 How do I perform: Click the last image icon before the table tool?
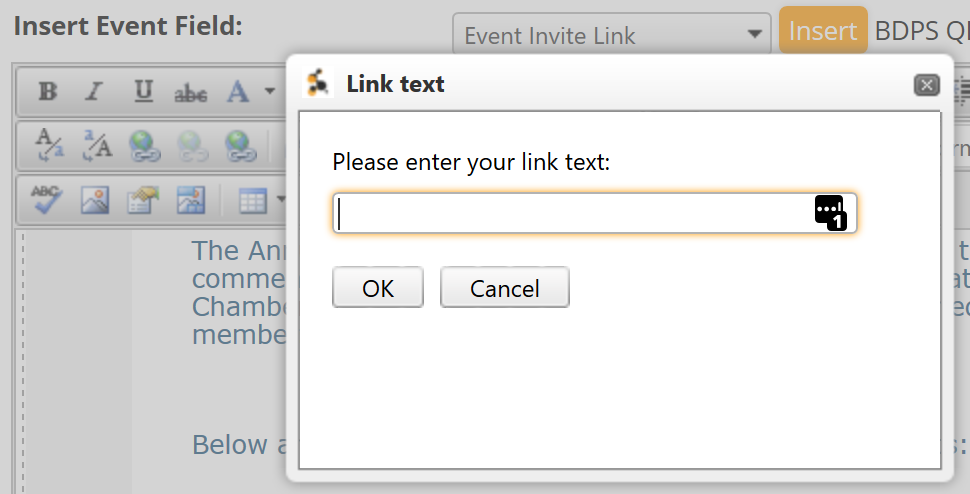(x=190, y=200)
